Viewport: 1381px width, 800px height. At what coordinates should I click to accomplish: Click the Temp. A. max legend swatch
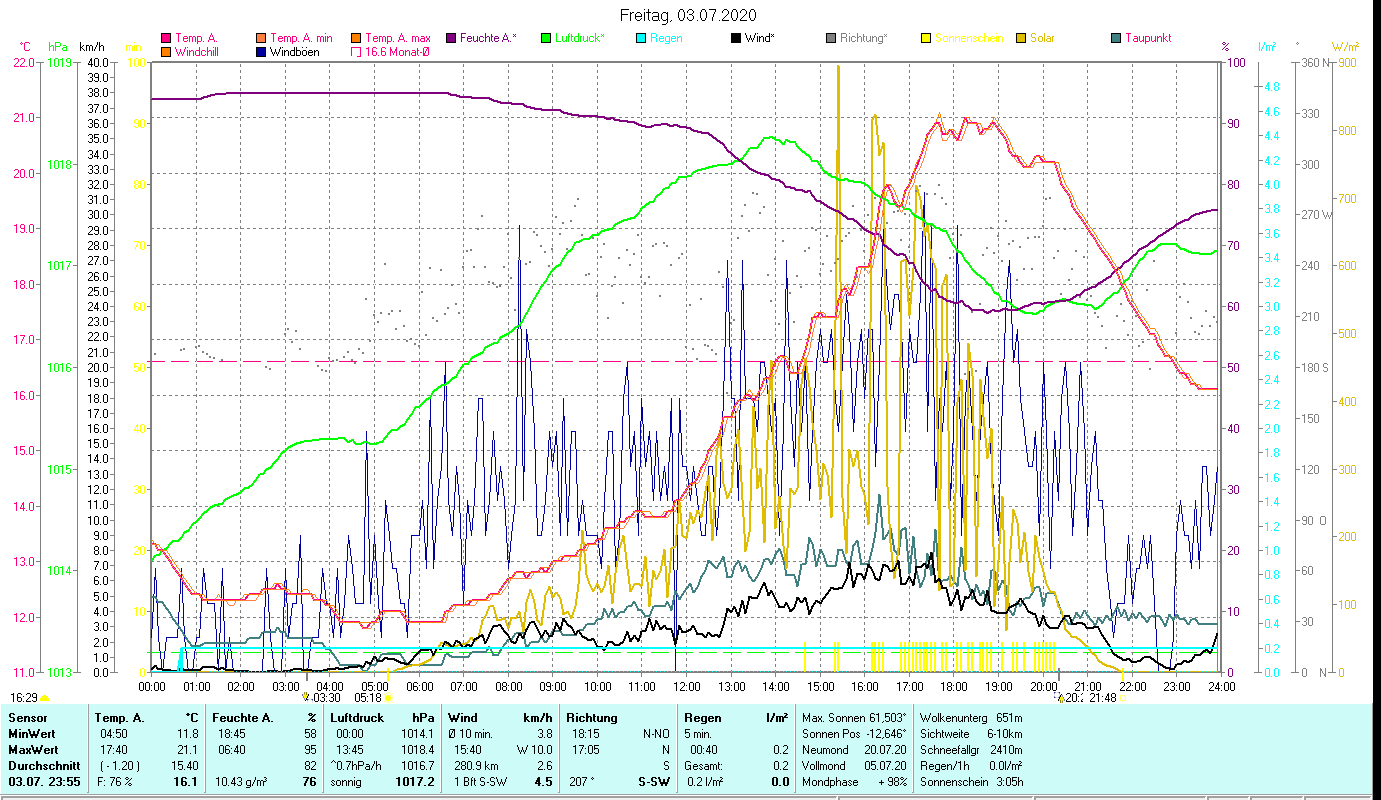point(356,38)
